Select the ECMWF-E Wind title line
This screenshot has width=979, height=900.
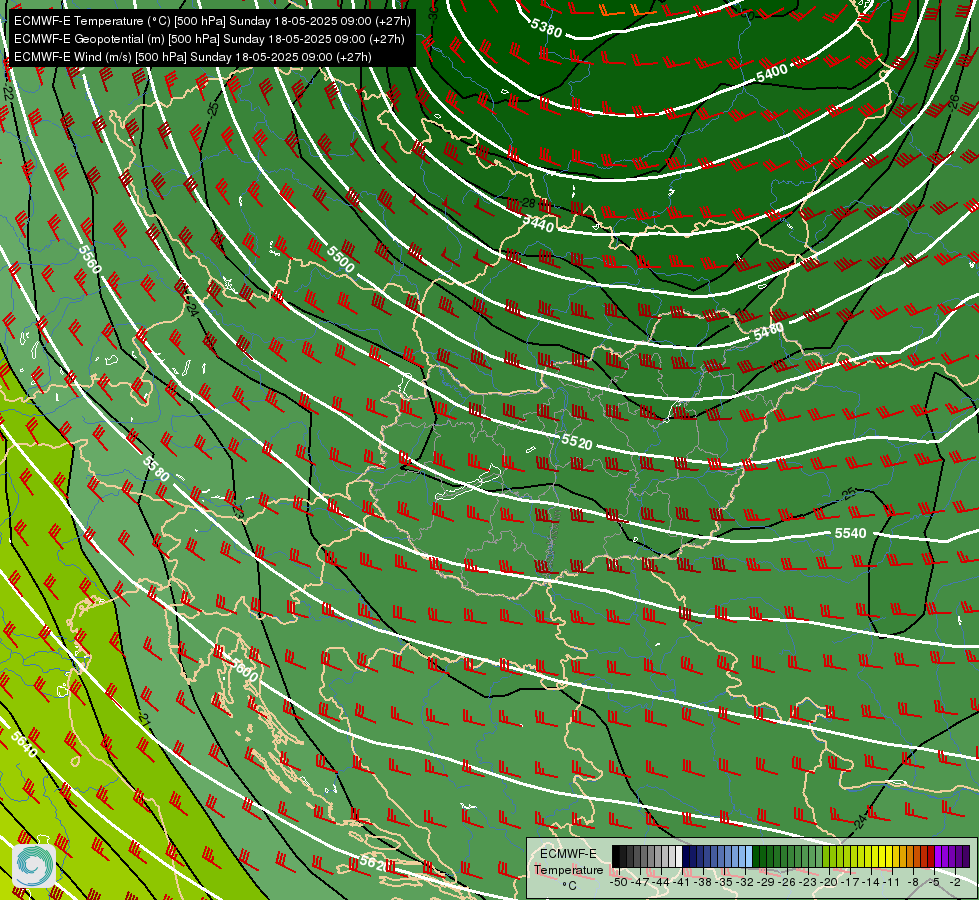pos(193,57)
